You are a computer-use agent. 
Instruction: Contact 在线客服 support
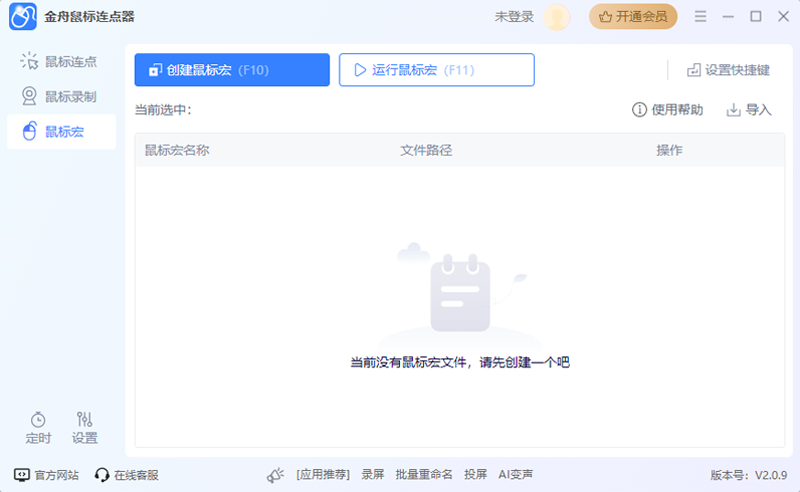(x=127, y=475)
